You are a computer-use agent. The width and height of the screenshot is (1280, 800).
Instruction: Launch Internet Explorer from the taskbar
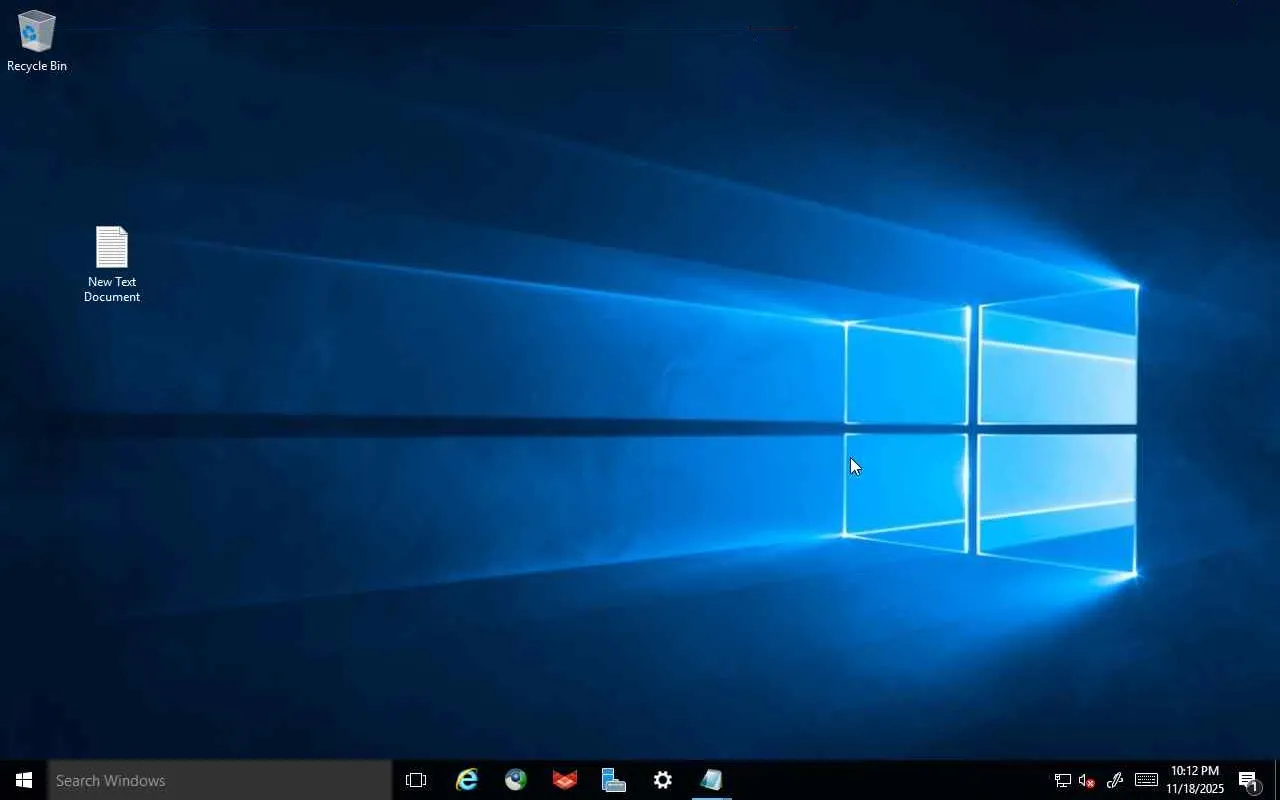[x=466, y=780]
